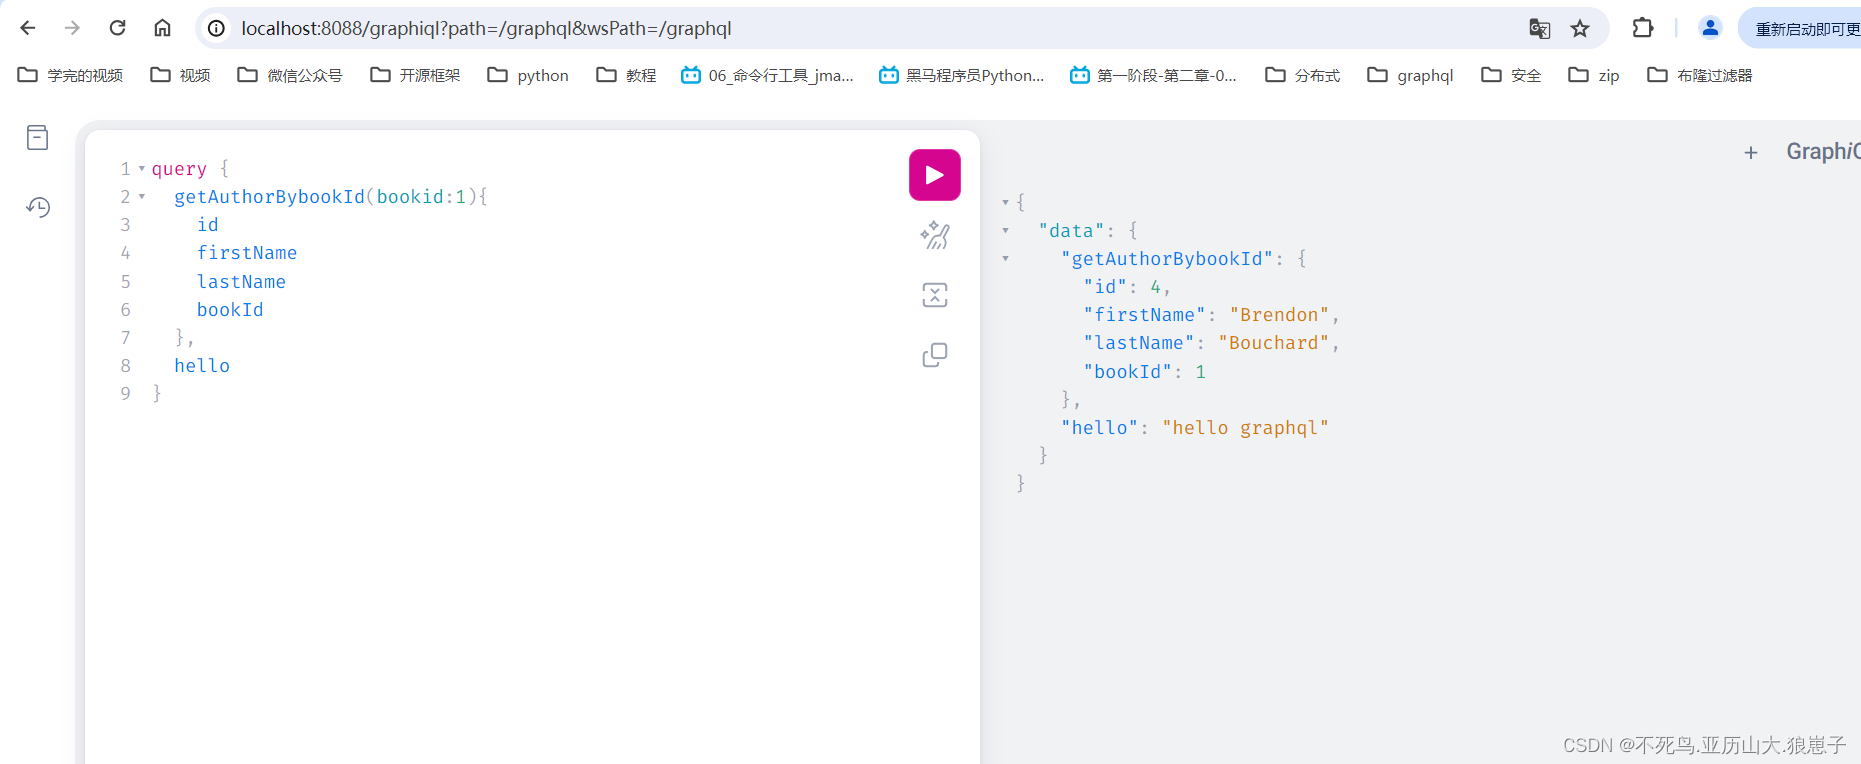The width and height of the screenshot is (1861, 764).
Task: Open the graphql bookmark folder
Action: 1411,75
